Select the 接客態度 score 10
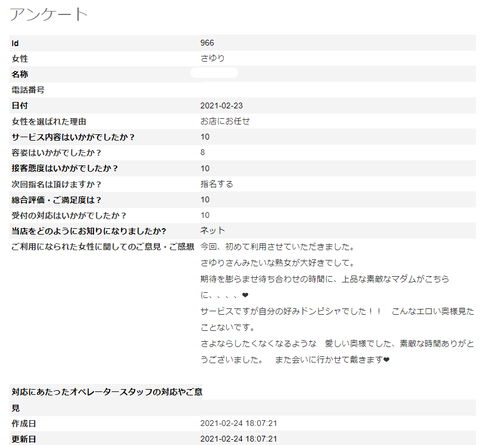480x445 pixels. point(205,168)
